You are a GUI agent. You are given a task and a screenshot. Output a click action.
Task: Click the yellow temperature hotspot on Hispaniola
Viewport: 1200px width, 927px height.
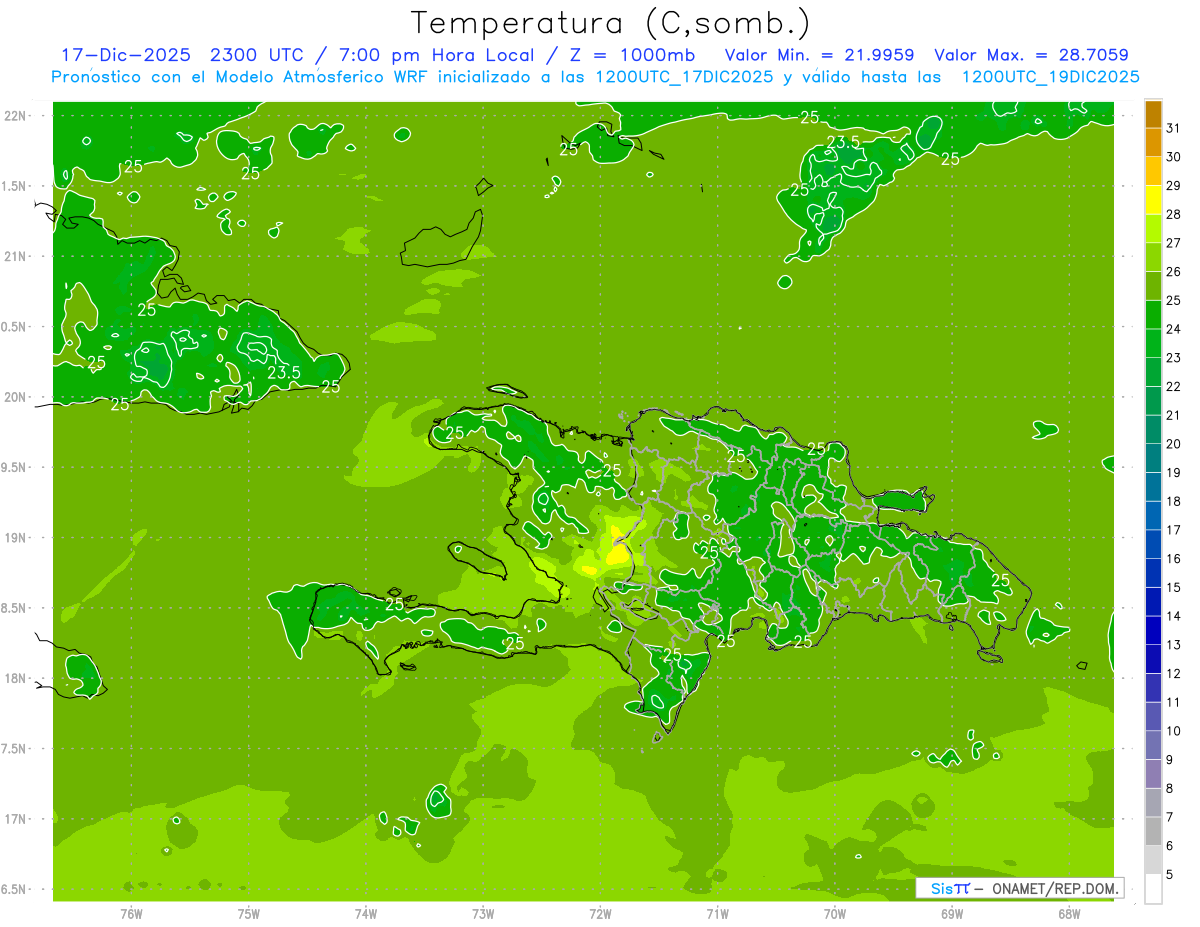click(617, 550)
